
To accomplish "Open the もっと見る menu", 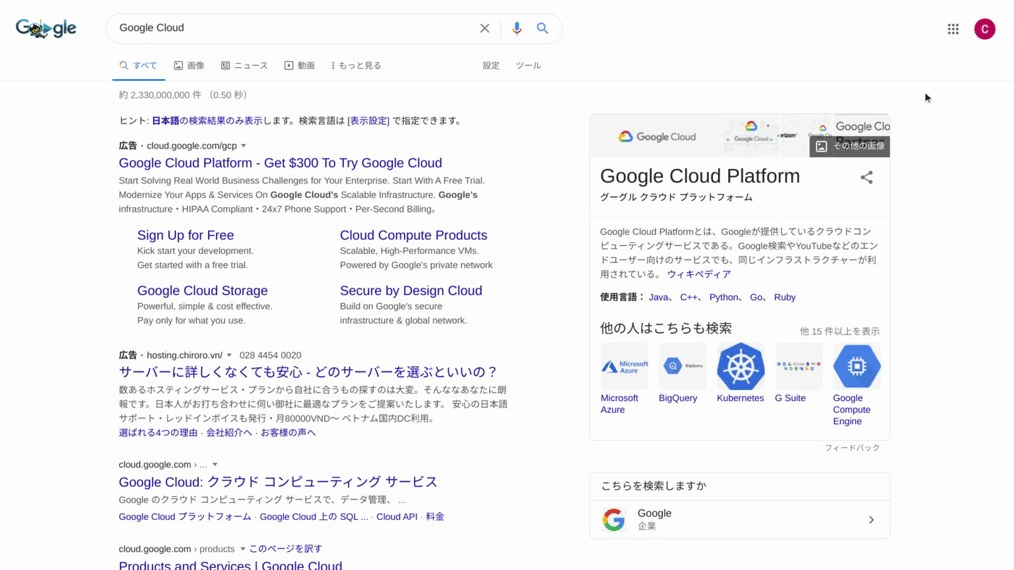I will click(356, 65).
